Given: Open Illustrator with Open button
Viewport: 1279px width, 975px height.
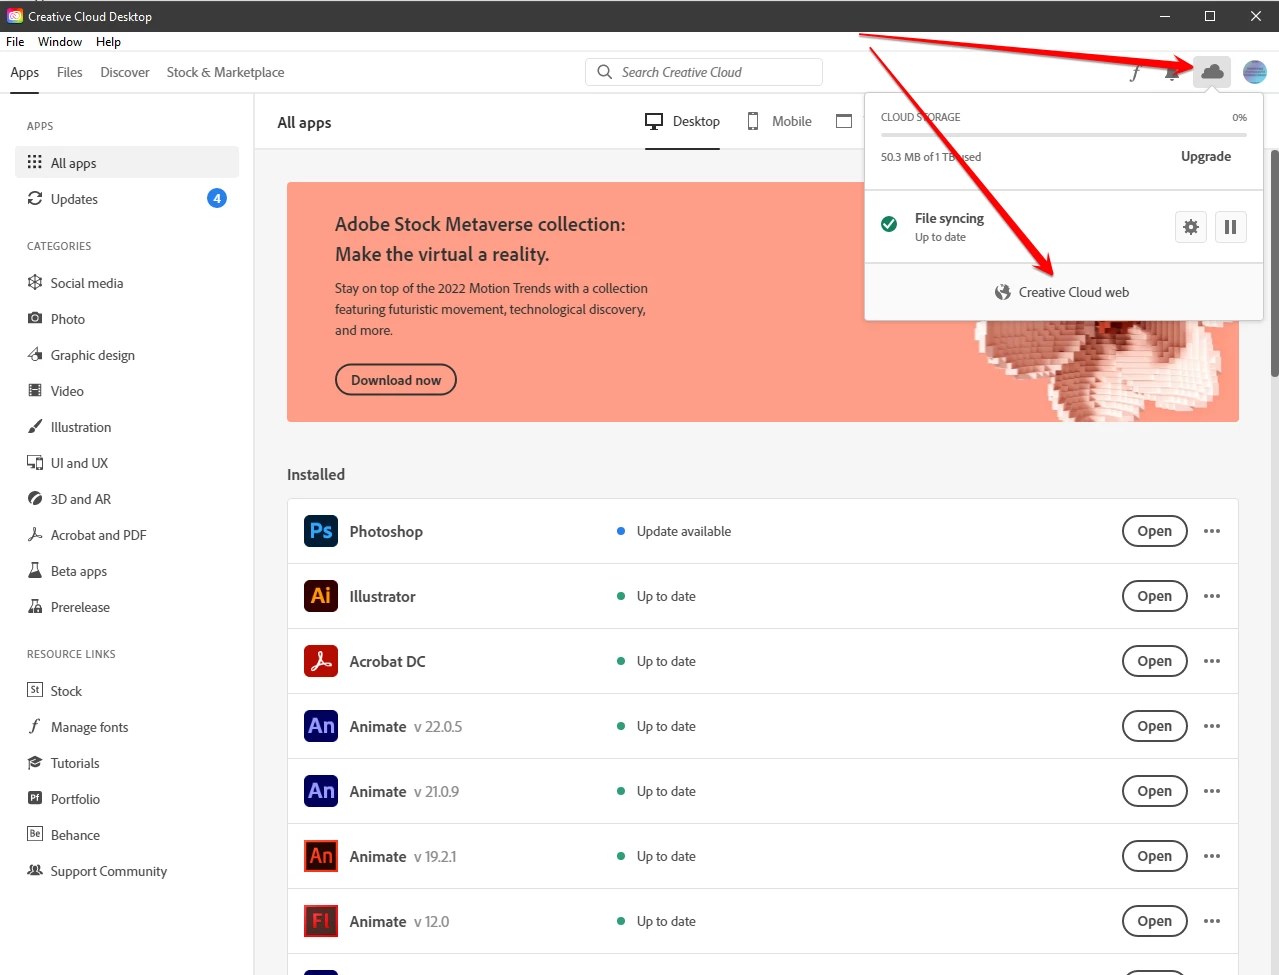Looking at the screenshot, I should pyautogui.click(x=1155, y=596).
